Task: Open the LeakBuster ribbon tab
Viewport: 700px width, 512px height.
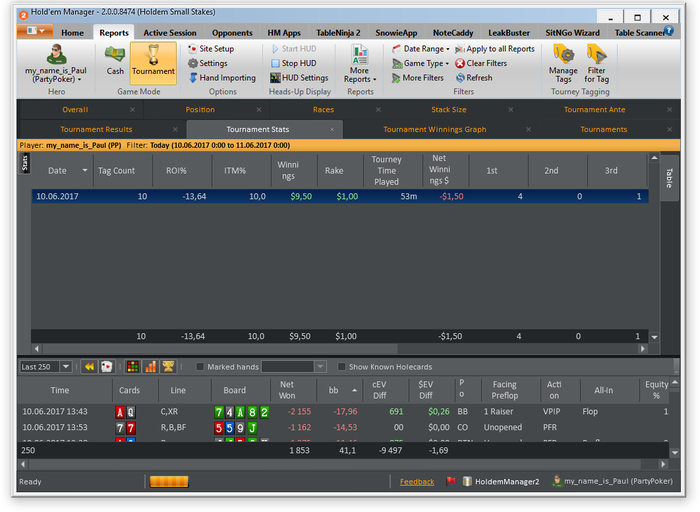Action: tap(509, 33)
